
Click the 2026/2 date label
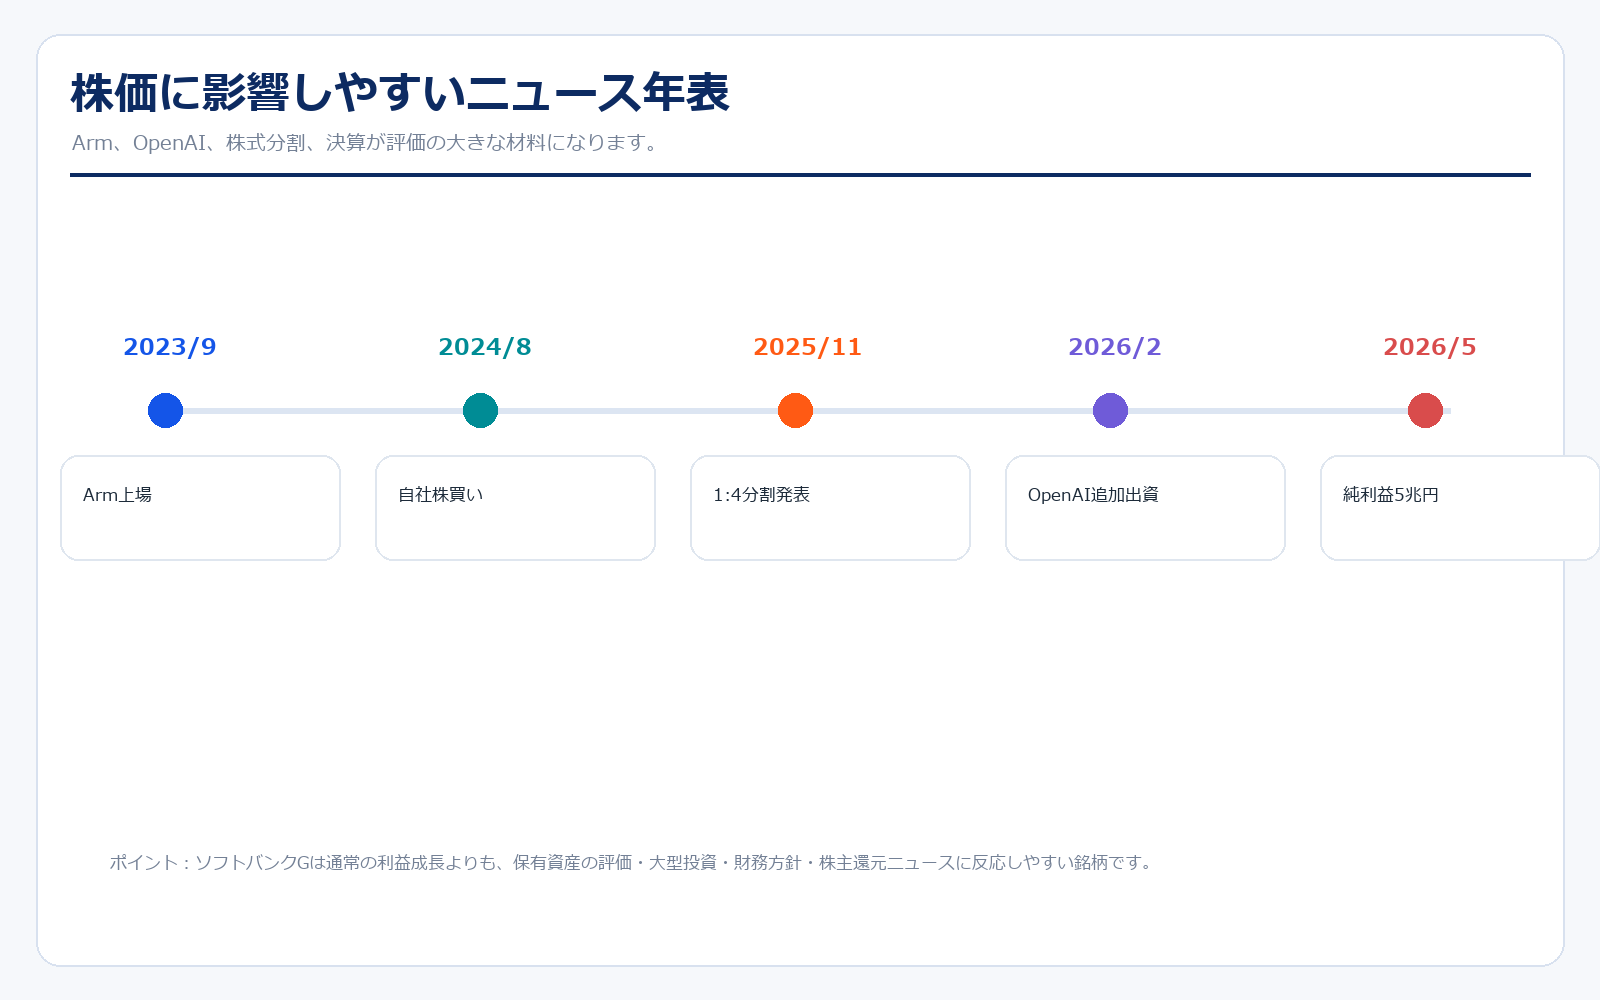tap(1115, 347)
